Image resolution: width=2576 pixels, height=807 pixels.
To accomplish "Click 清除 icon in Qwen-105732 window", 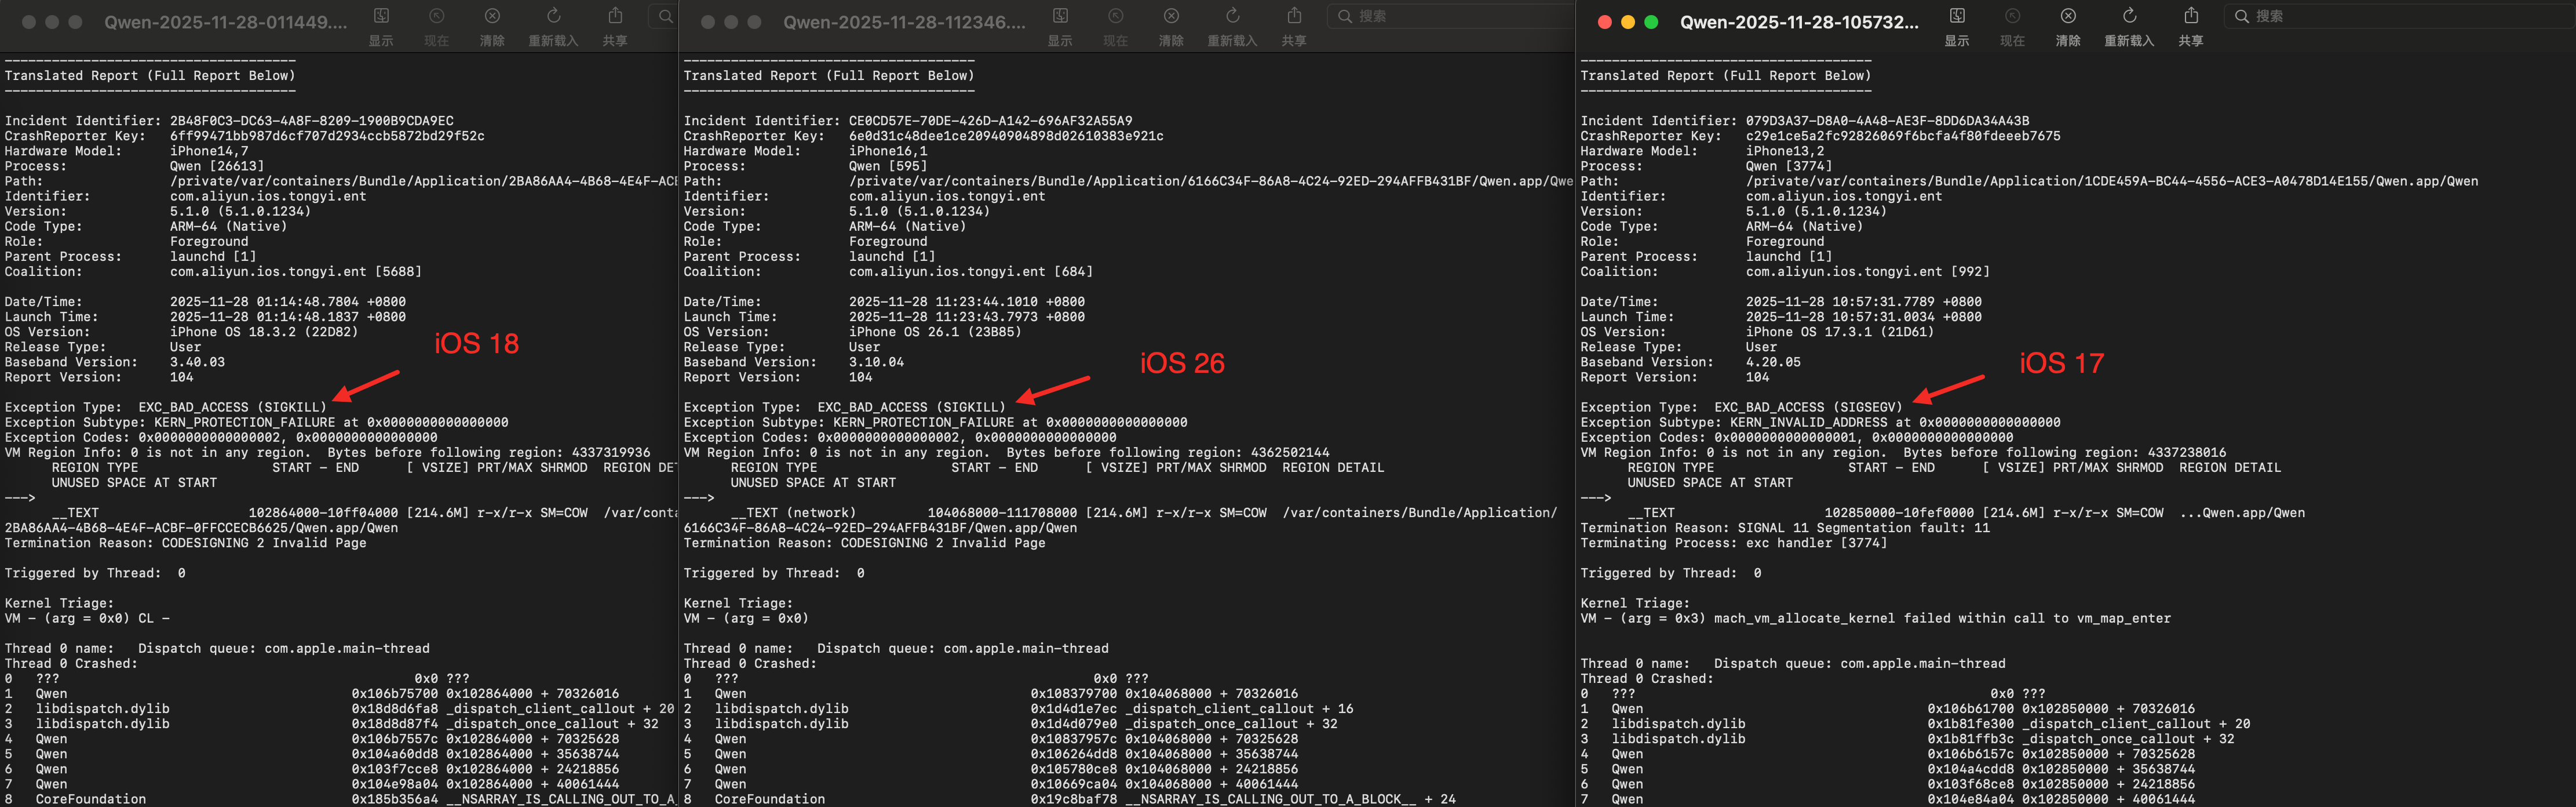I will (x=2068, y=16).
